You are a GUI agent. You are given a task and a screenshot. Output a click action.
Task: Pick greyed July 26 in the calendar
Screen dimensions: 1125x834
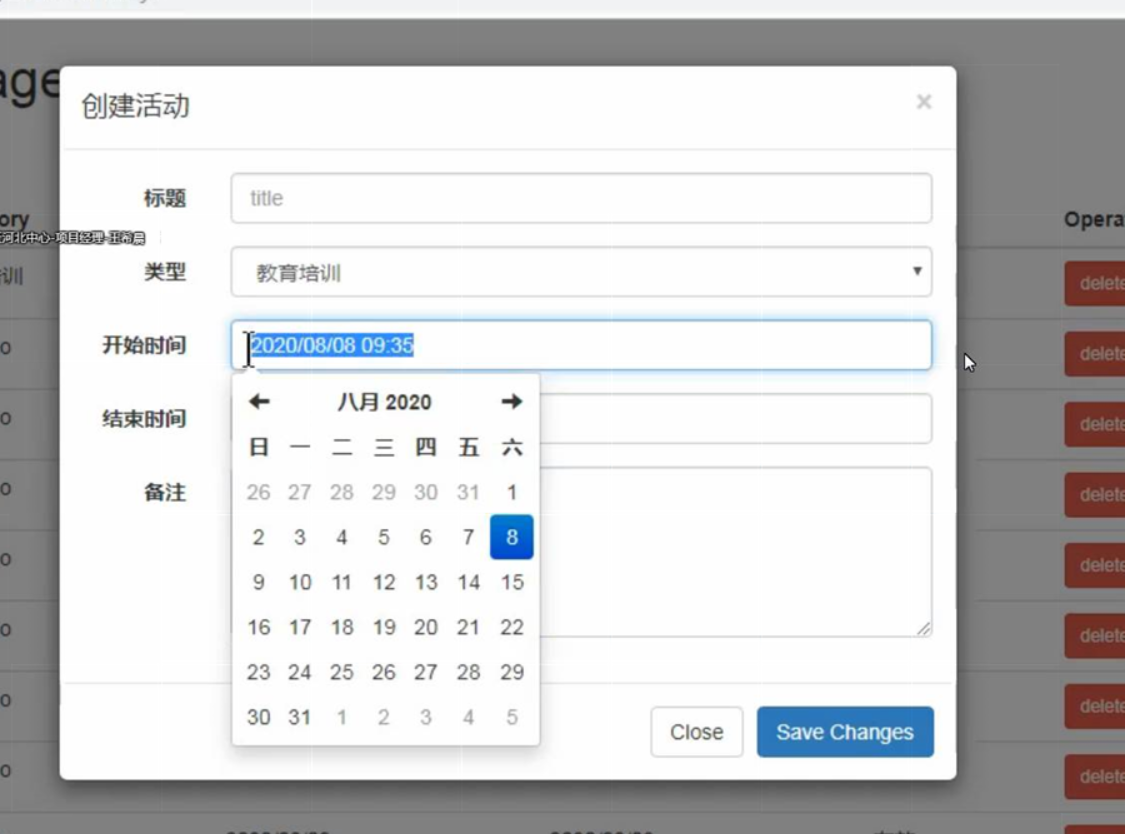pyautogui.click(x=258, y=492)
